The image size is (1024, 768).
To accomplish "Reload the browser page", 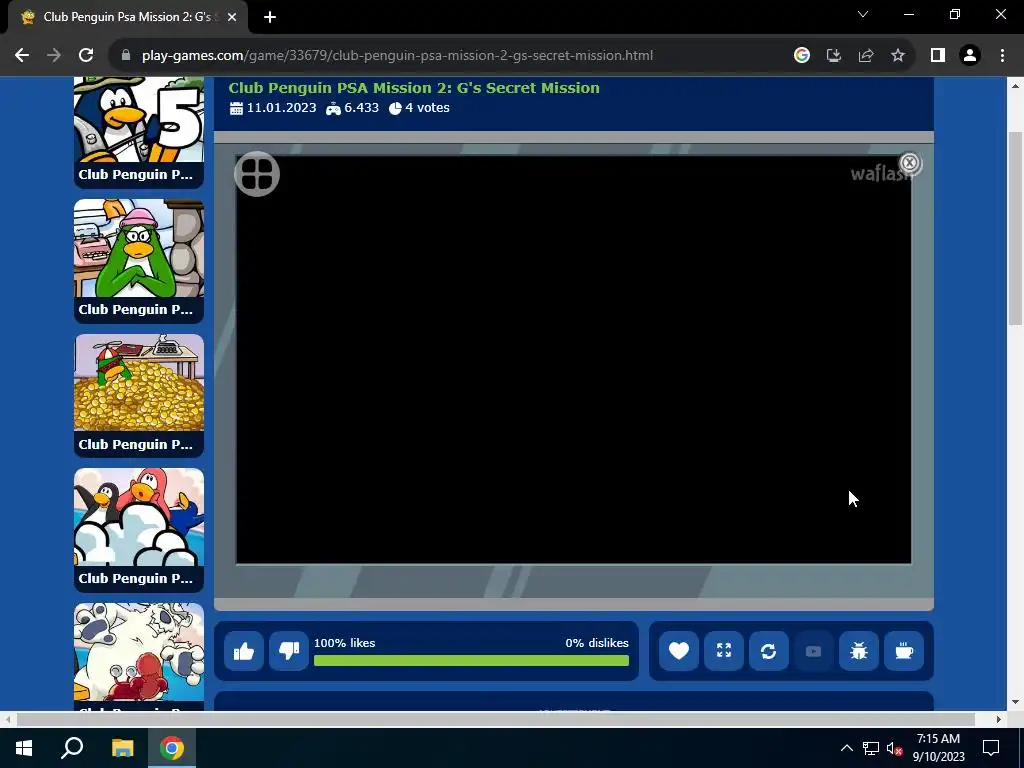I will pos(86,56).
